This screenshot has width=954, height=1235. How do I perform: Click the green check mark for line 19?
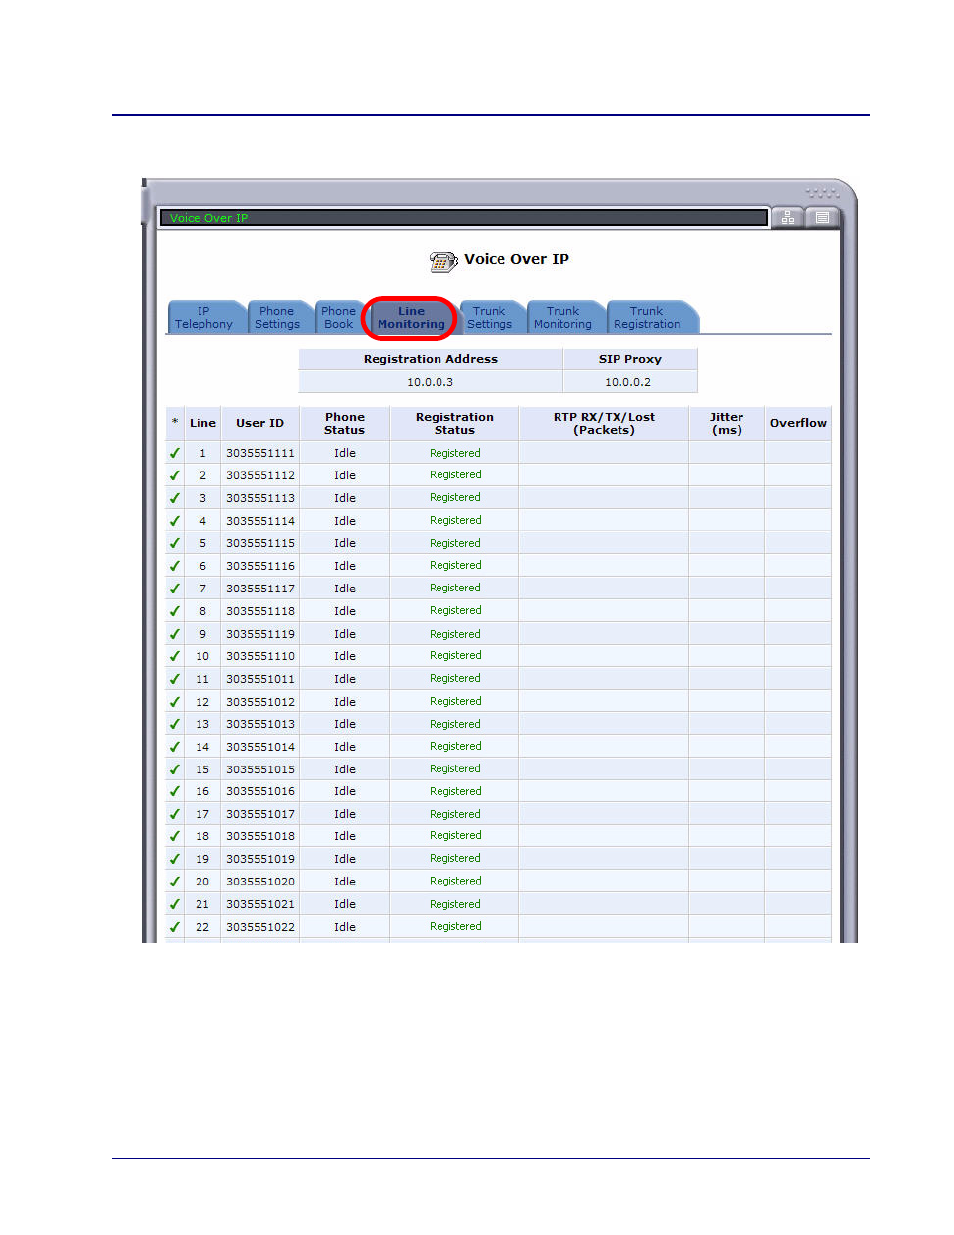(x=175, y=859)
